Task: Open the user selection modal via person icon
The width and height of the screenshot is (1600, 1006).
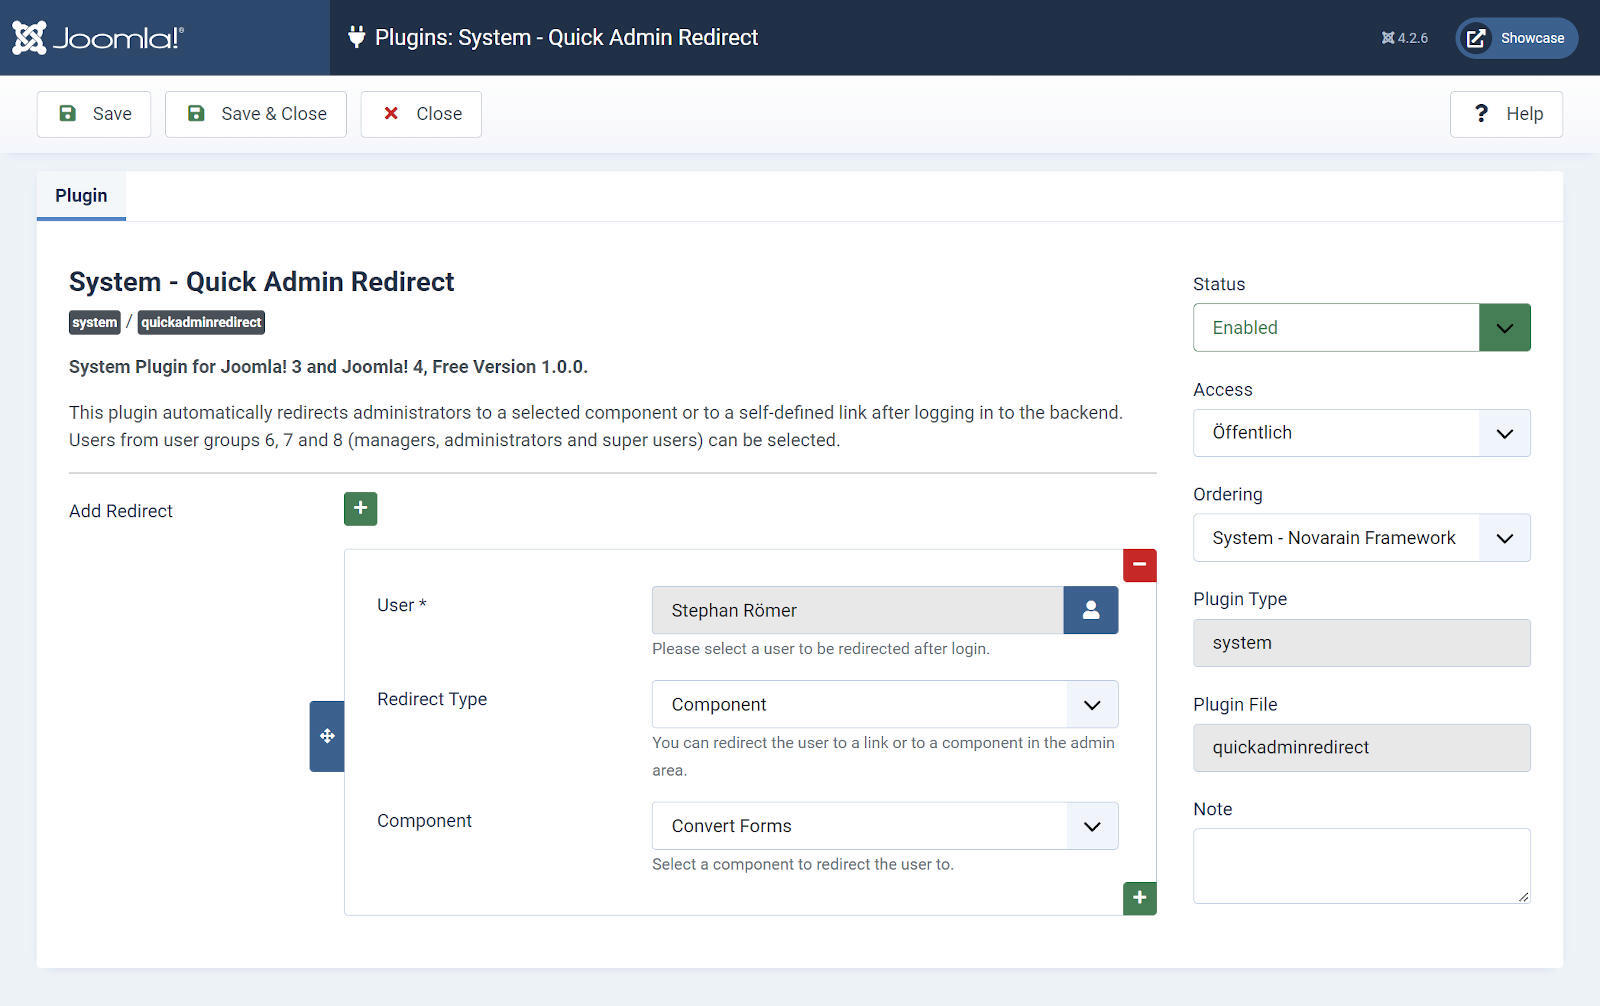Action: click(x=1090, y=610)
